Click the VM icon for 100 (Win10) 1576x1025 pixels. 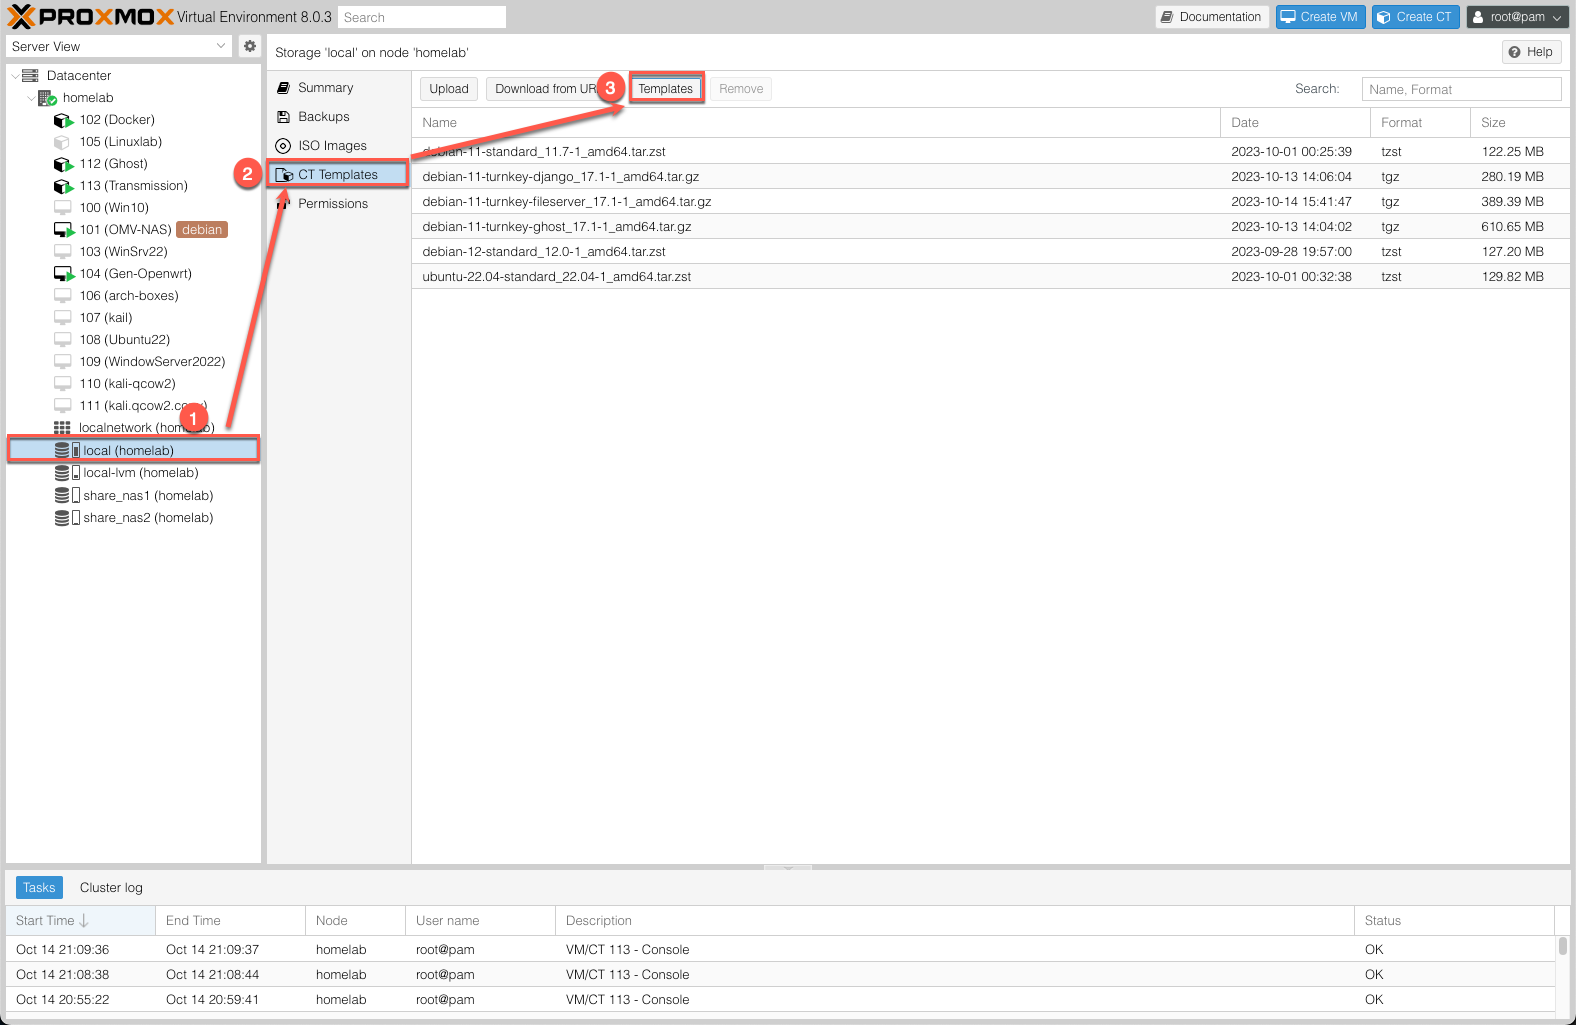point(62,208)
